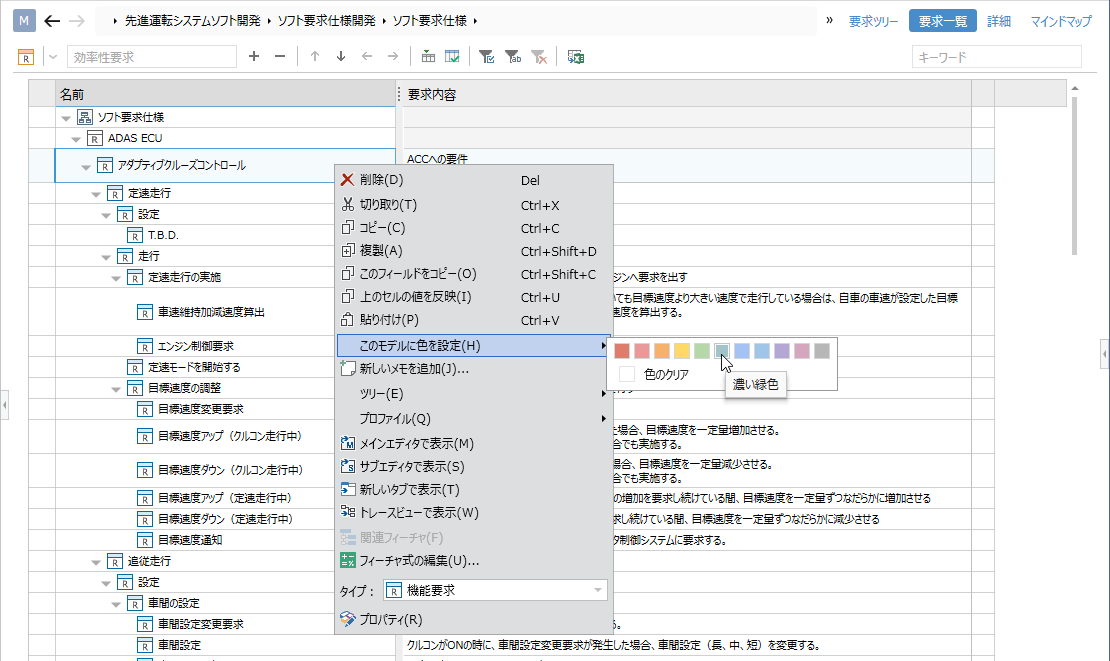The height and width of the screenshot is (661, 1110).
Task: Choose 切り取り(T) from context menu
Action: (x=474, y=205)
